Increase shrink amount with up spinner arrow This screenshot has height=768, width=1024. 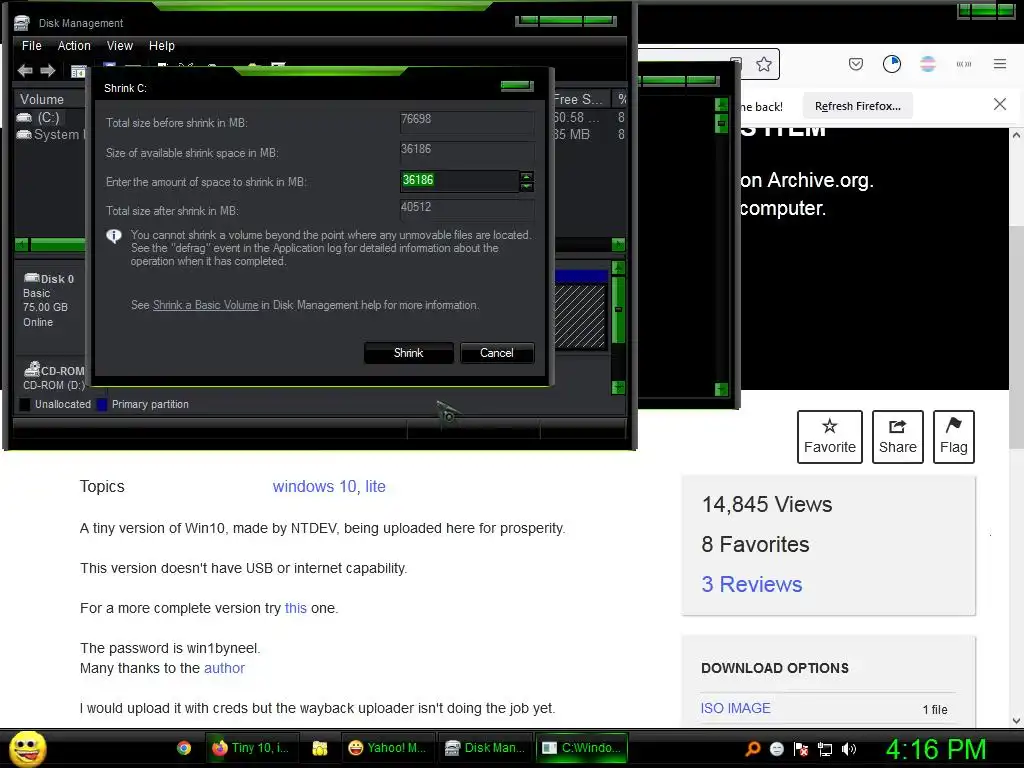526,176
